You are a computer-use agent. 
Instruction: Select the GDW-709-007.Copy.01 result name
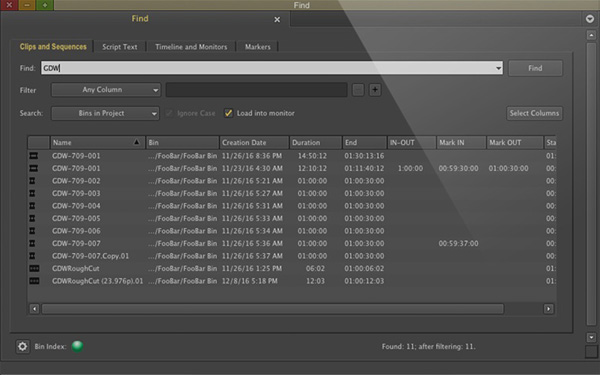click(90, 256)
